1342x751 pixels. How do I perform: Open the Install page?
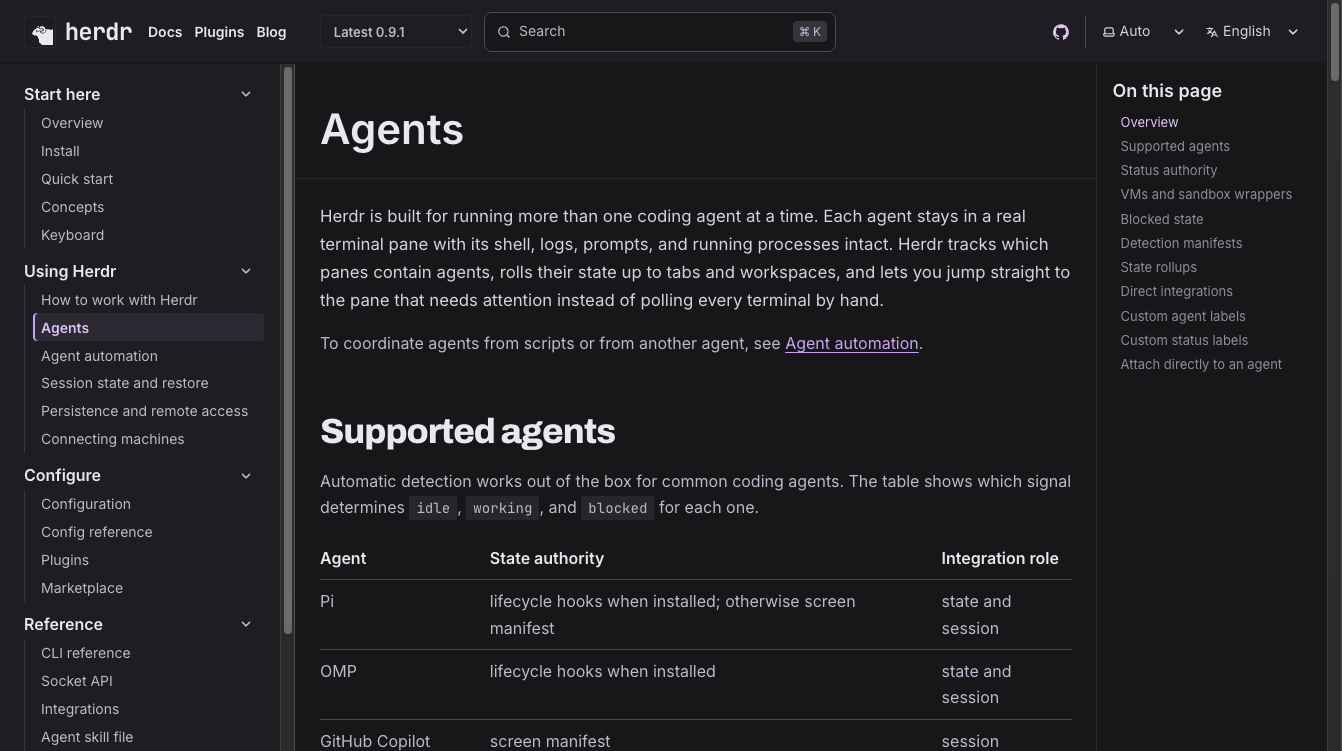coord(60,151)
